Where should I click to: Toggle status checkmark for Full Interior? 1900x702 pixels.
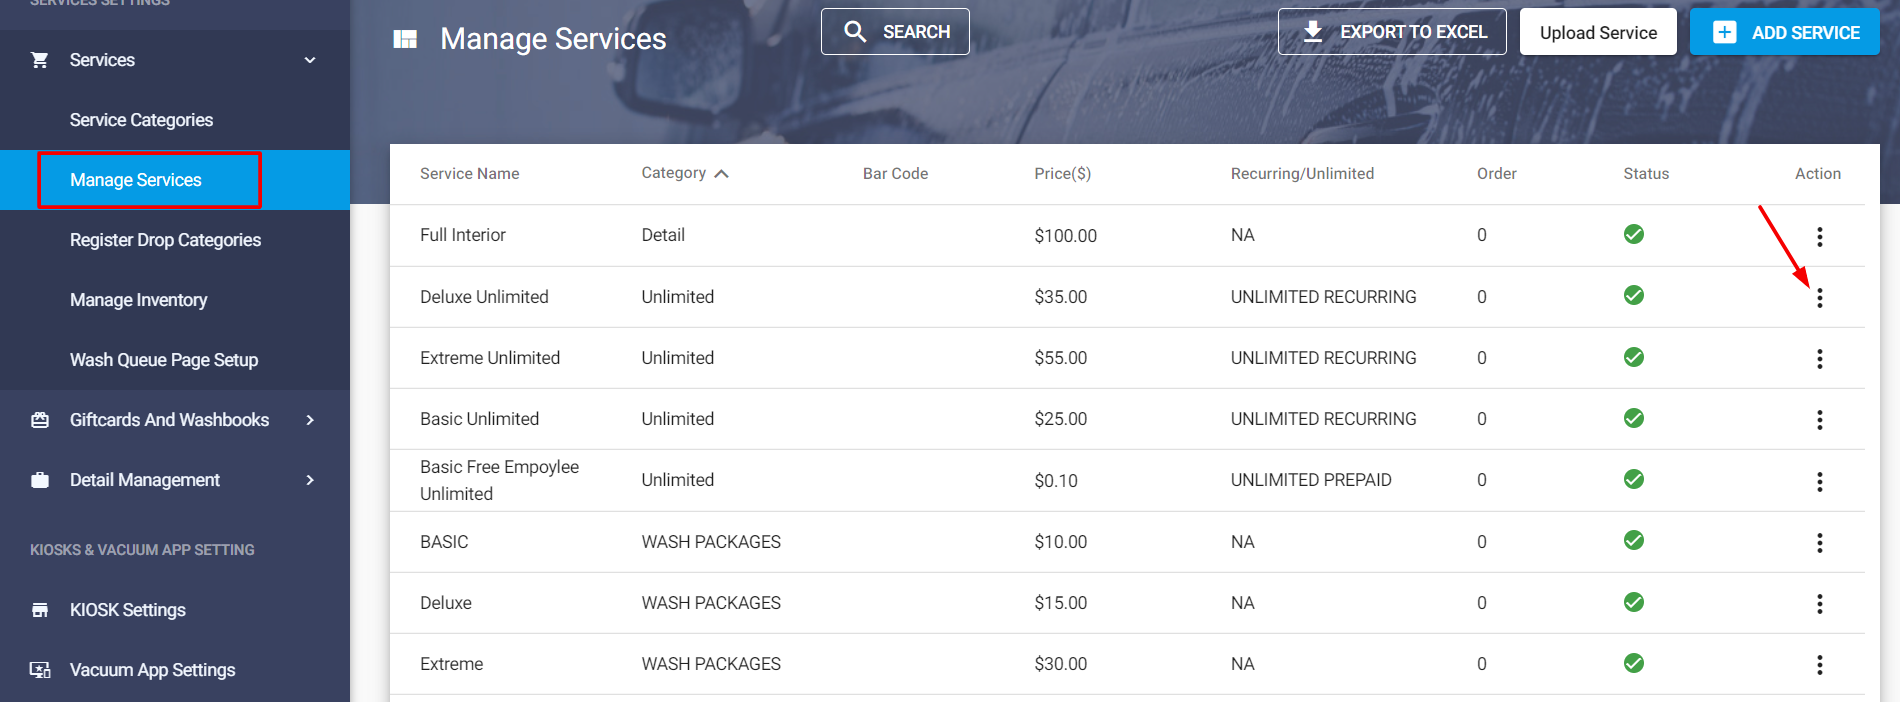tap(1634, 234)
